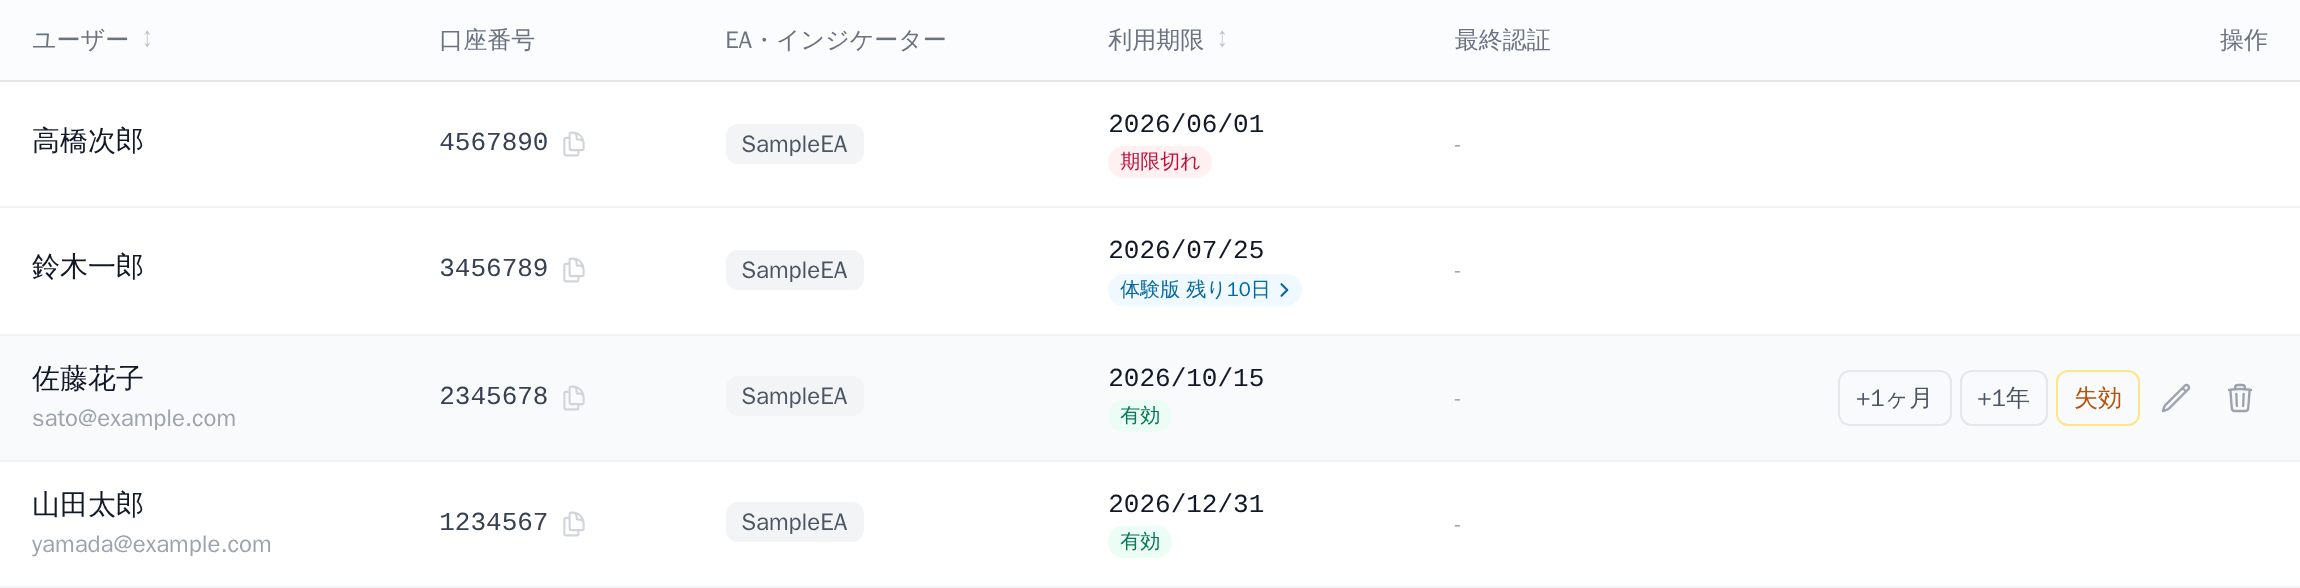The height and width of the screenshot is (588, 2300).
Task: Copy account number 1234567
Action: point(574,524)
